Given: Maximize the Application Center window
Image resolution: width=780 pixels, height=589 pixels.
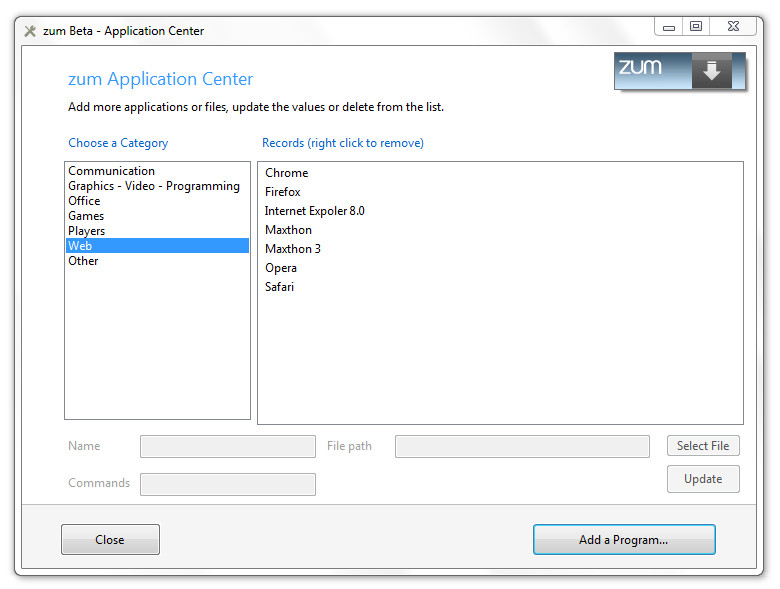Looking at the screenshot, I should [x=696, y=26].
